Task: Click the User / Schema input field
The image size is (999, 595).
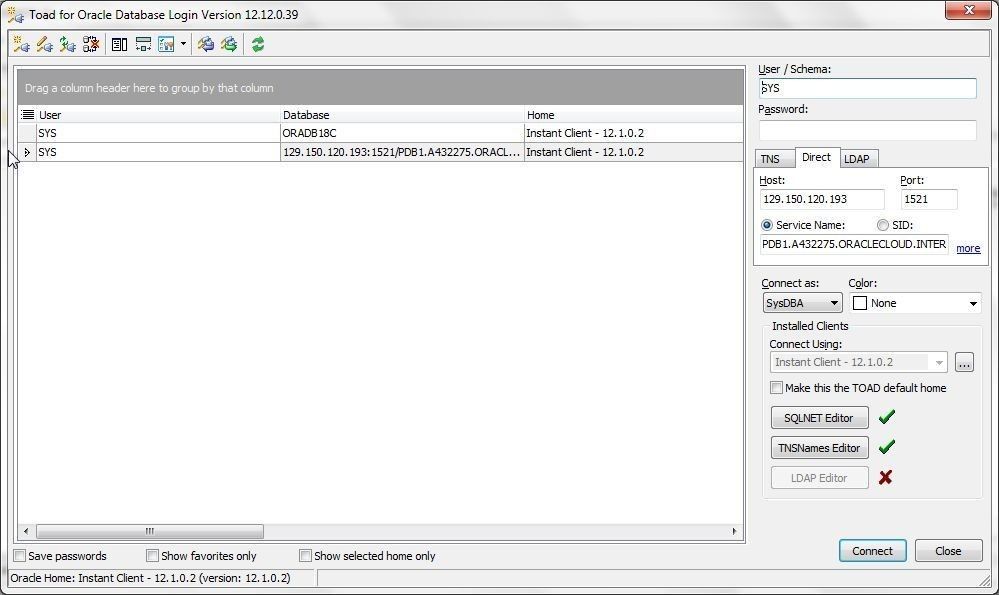Action: pos(867,88)
